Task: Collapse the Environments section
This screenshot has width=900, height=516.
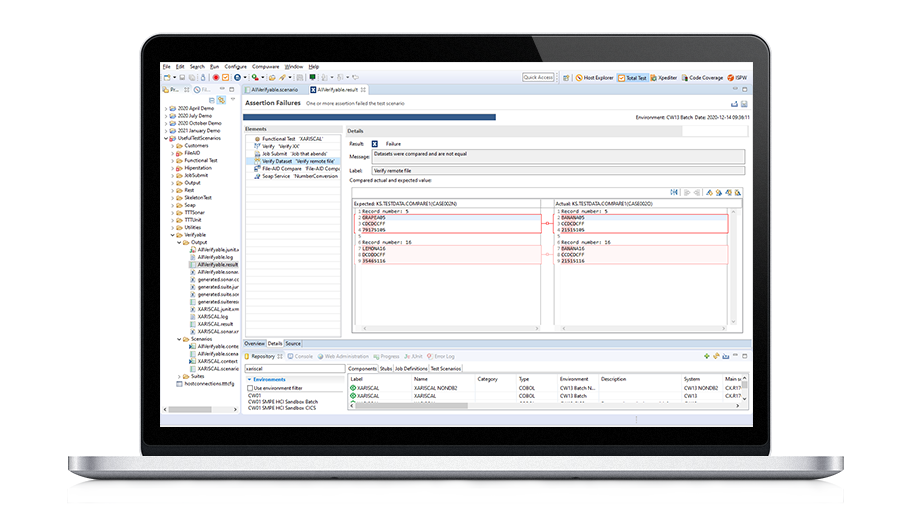Action: pyautogui.click(x=249, y=380)
